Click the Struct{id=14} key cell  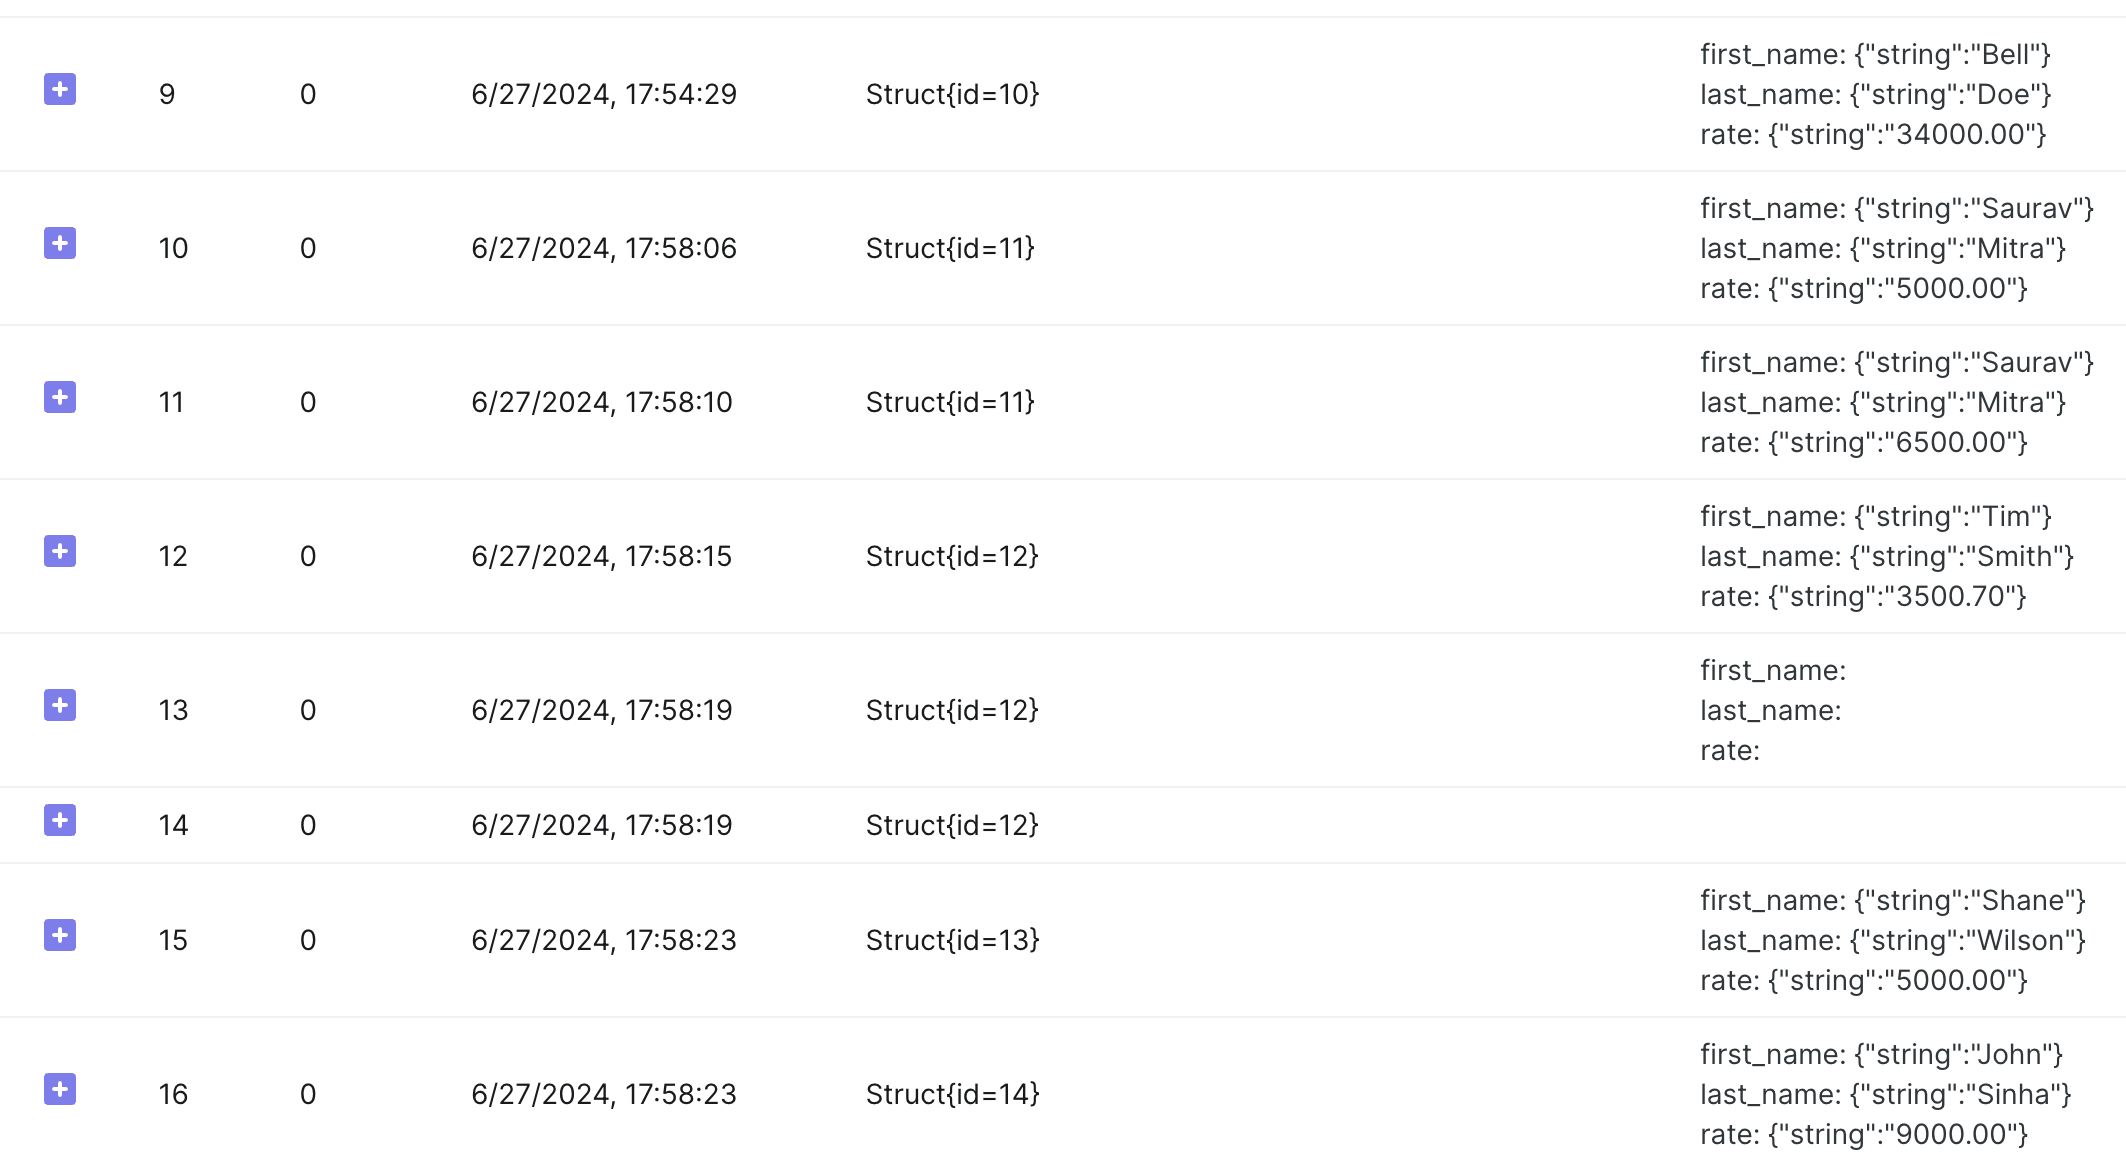click(952, 1094)
